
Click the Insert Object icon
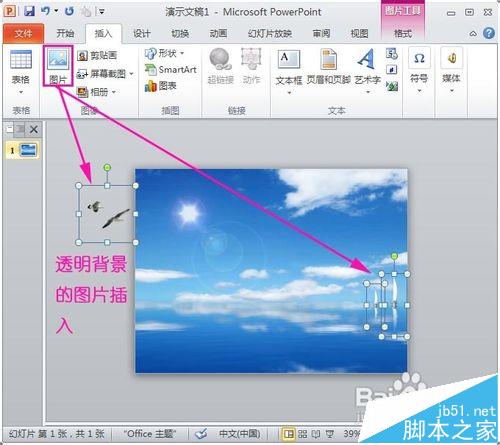(x=392, y=86)
